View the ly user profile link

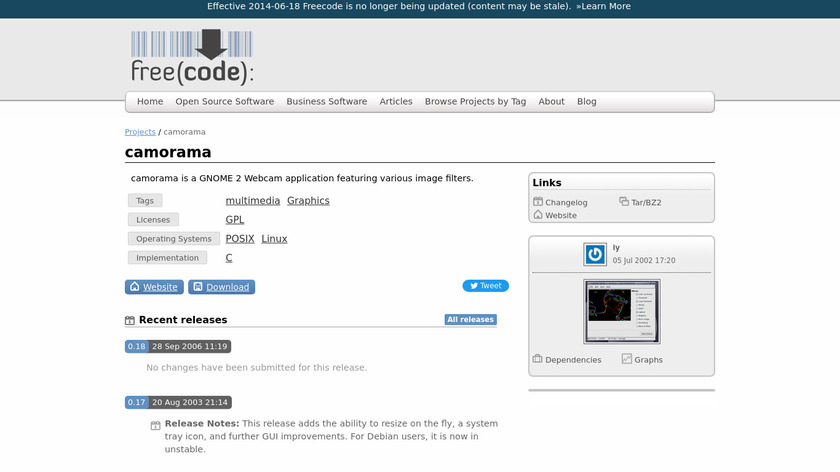click(616, 248)
